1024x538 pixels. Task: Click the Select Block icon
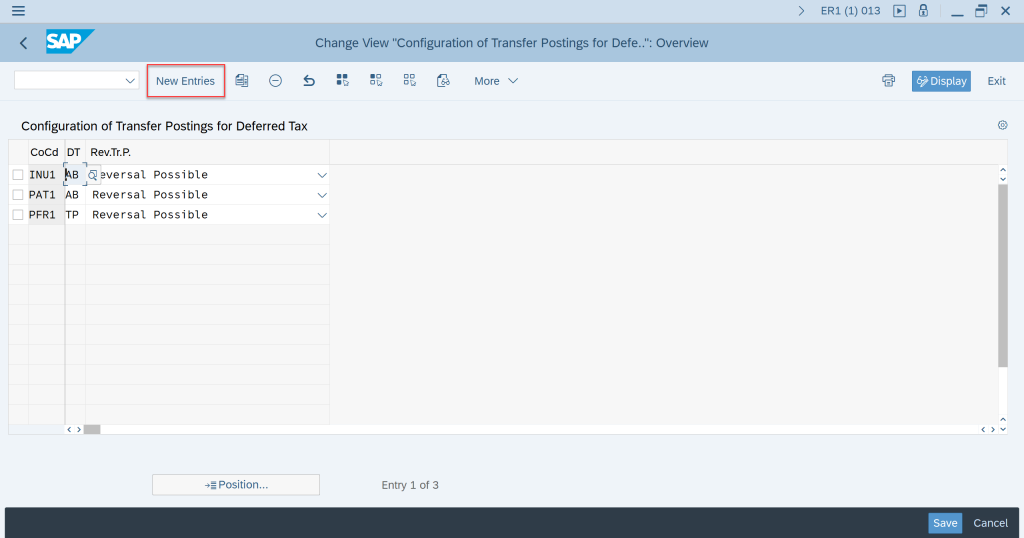tap(376, 80)
